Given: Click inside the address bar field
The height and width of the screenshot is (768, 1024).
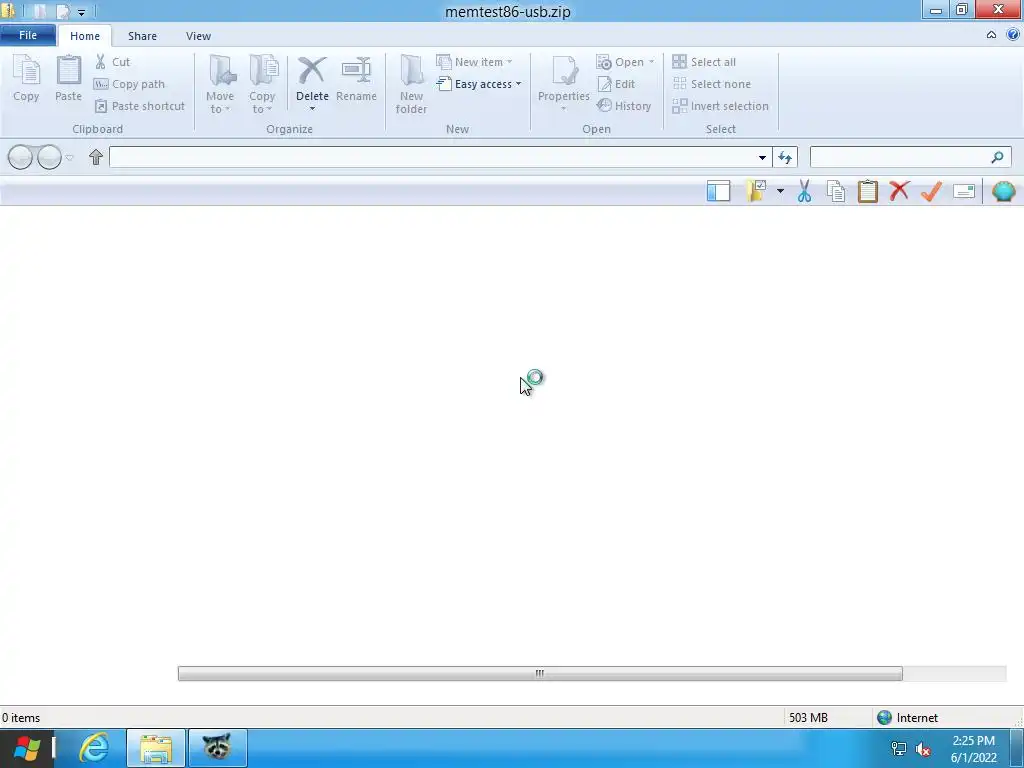Looking at the screenshot, I should coord(431,157).
